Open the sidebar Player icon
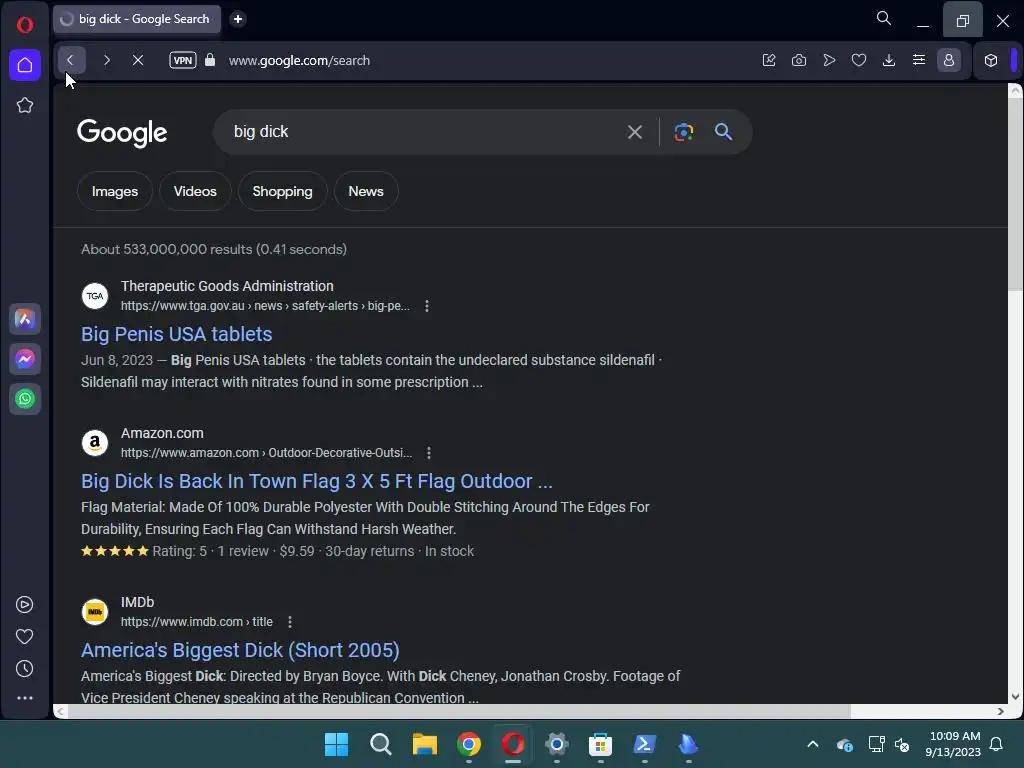1024x768 pixels. (x=24, y=605)
